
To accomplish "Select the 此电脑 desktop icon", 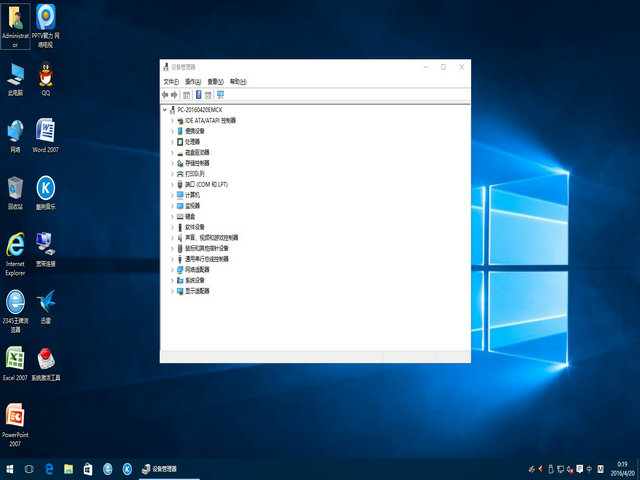I will 16,80.
